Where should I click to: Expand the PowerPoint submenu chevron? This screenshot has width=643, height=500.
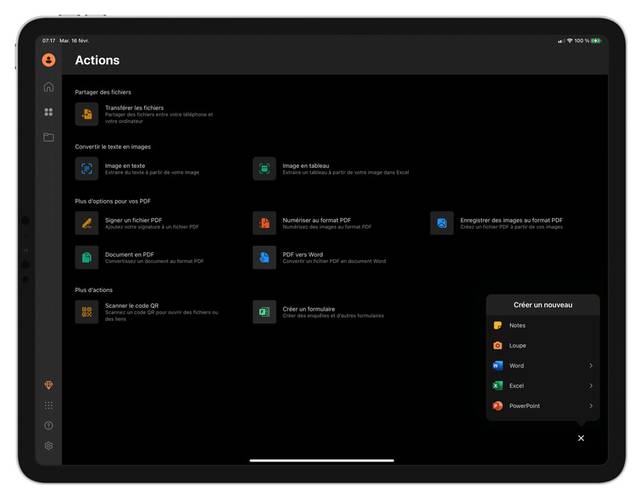coord(591,406)
